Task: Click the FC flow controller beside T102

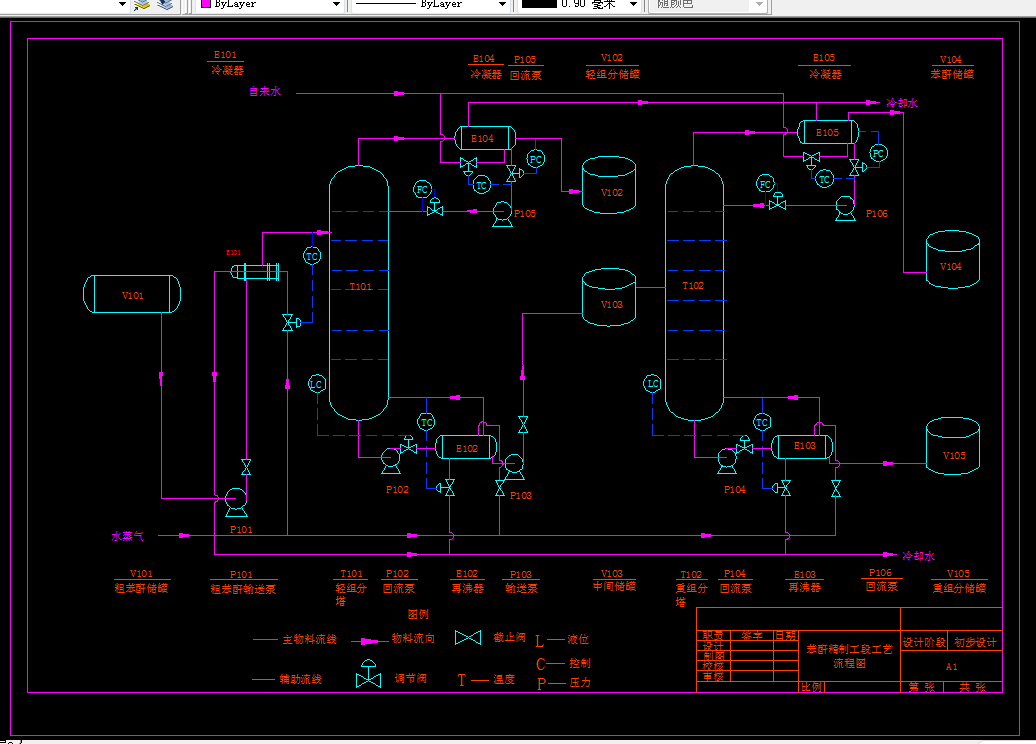Action: pyautogui.click(x=765, y=184)
